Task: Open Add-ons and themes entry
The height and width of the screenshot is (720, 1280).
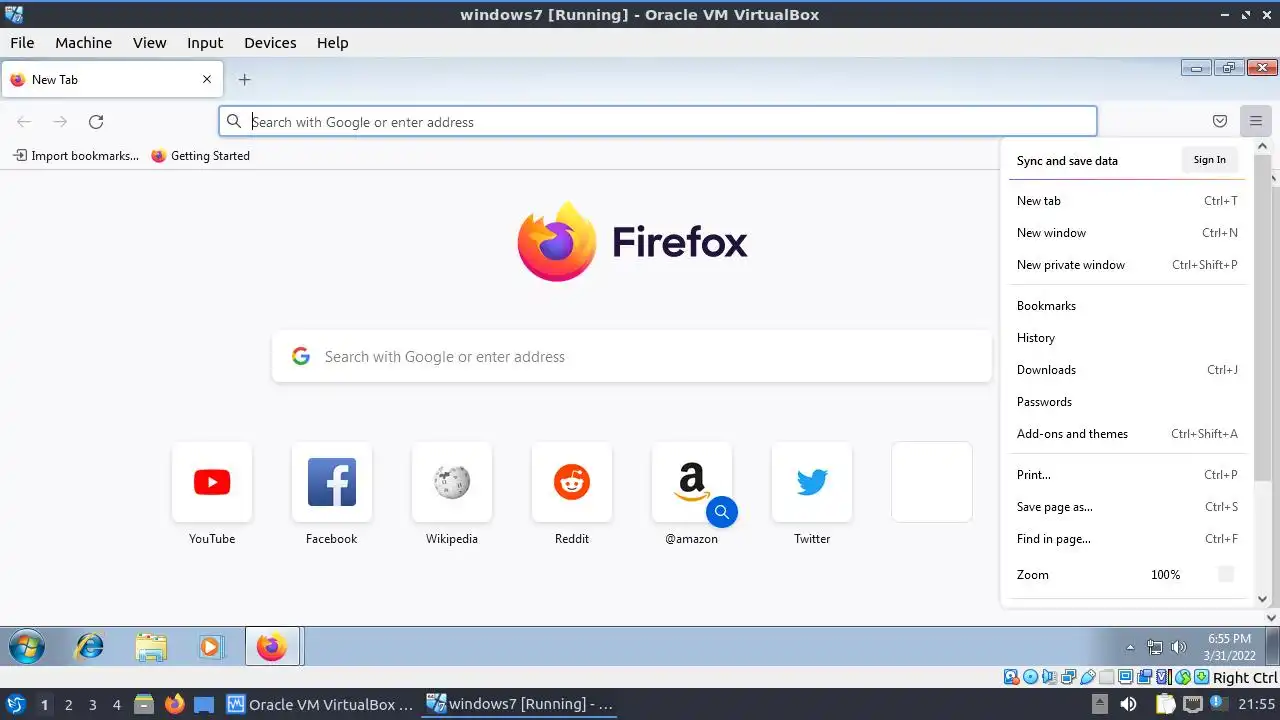Action: coord(1127,434)
